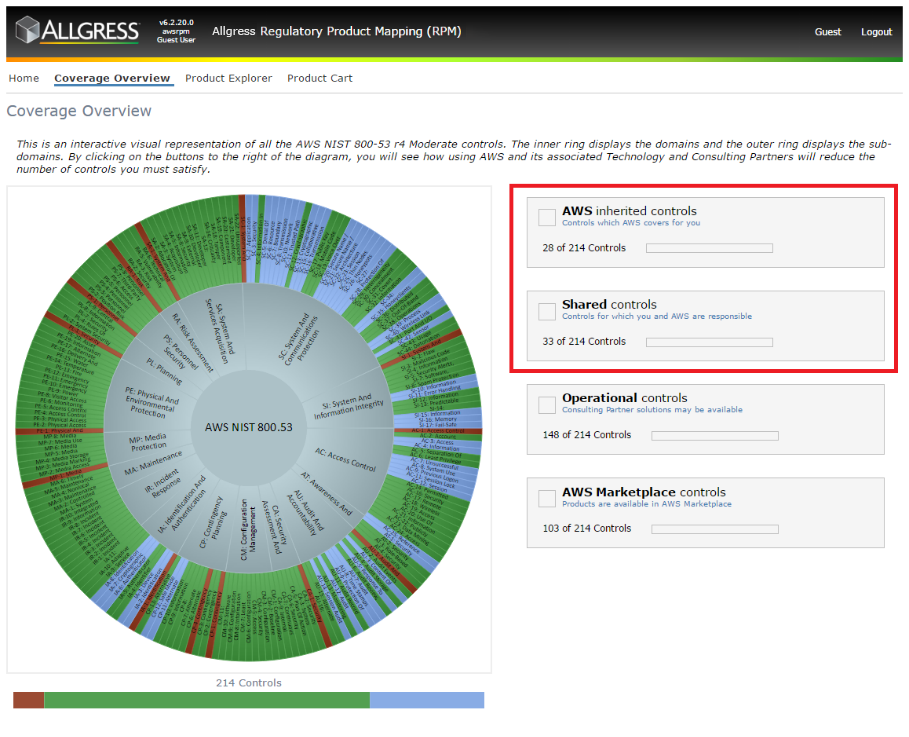Click the 'AWS inherited controls' heading

point(629,211)
